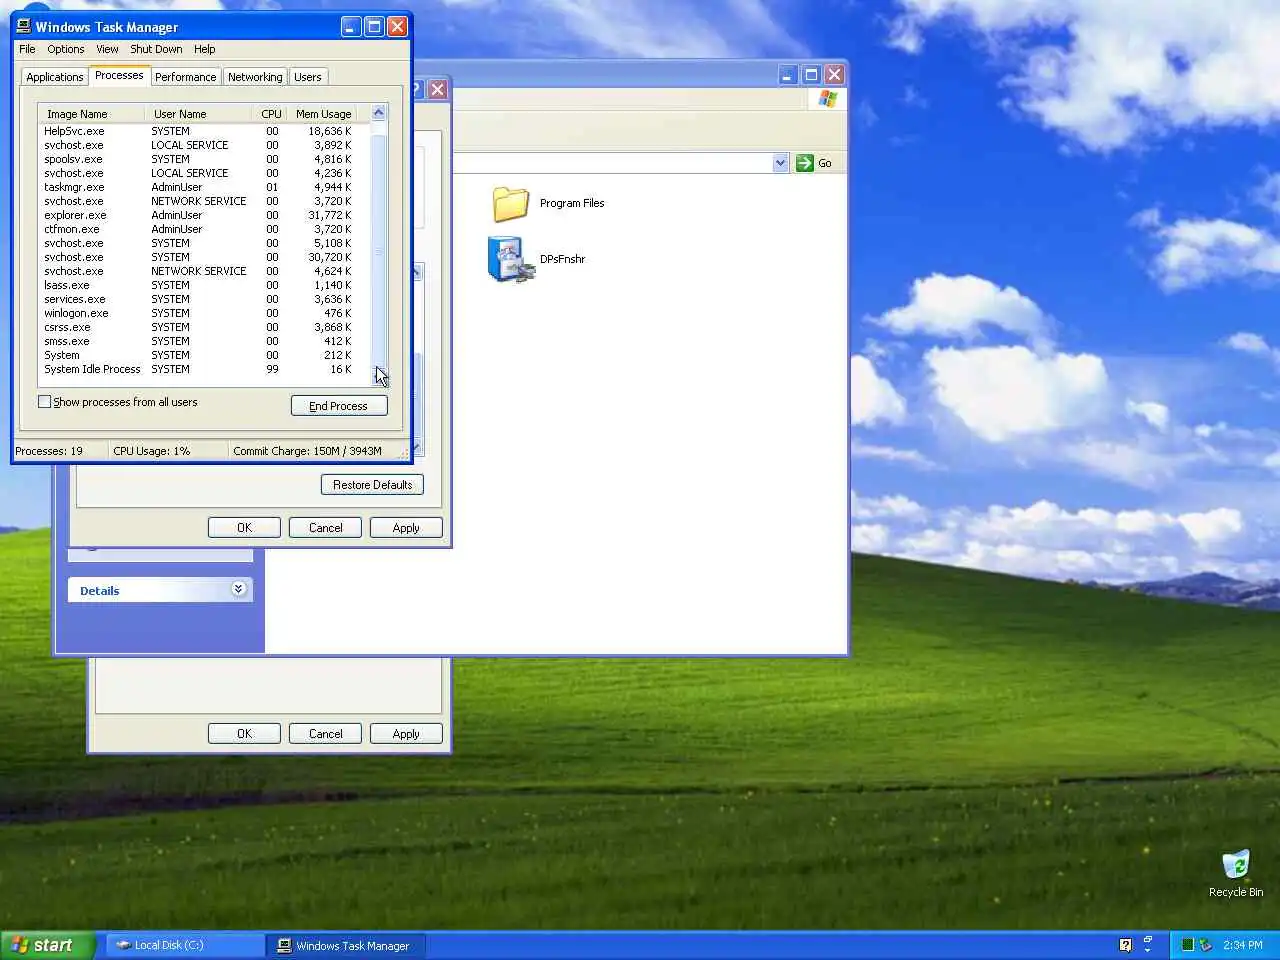Screen dimensions: 1280x960
Task: Click the taskbar toolbar chevron arrow
Action: [x=1148, y=950]
